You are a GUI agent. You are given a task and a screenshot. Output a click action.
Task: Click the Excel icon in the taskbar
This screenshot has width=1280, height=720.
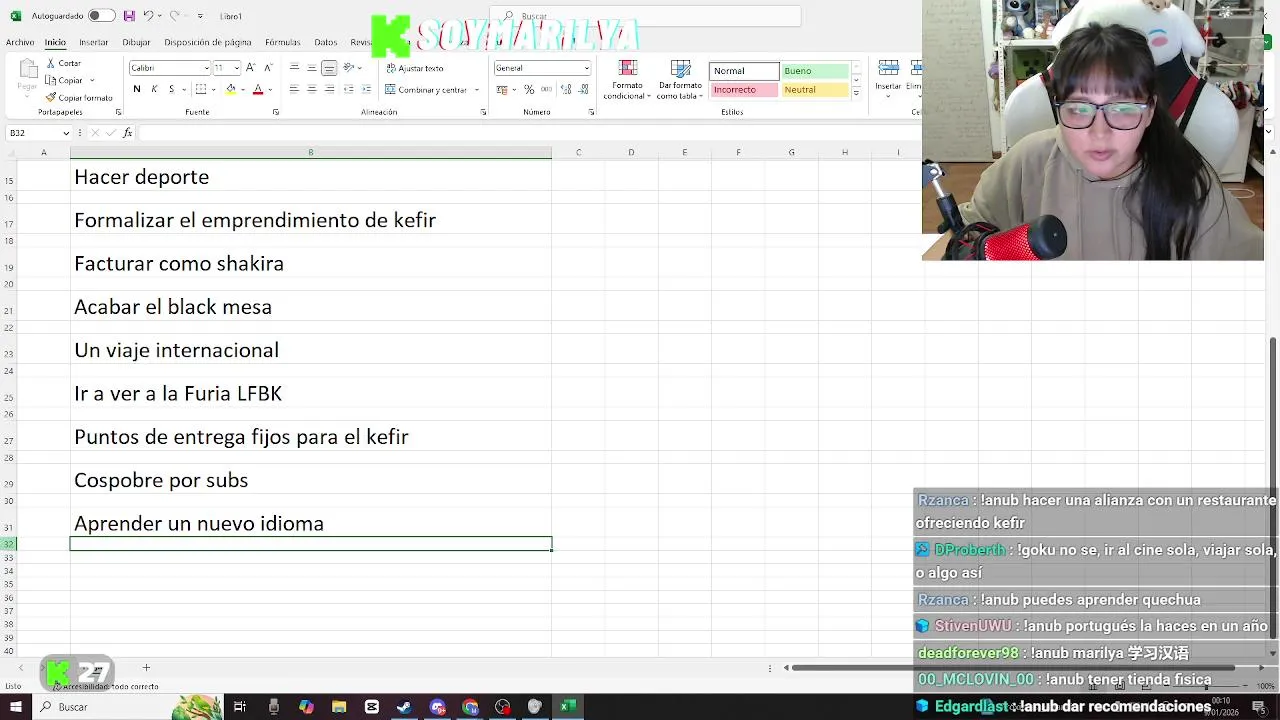(567, 707)
